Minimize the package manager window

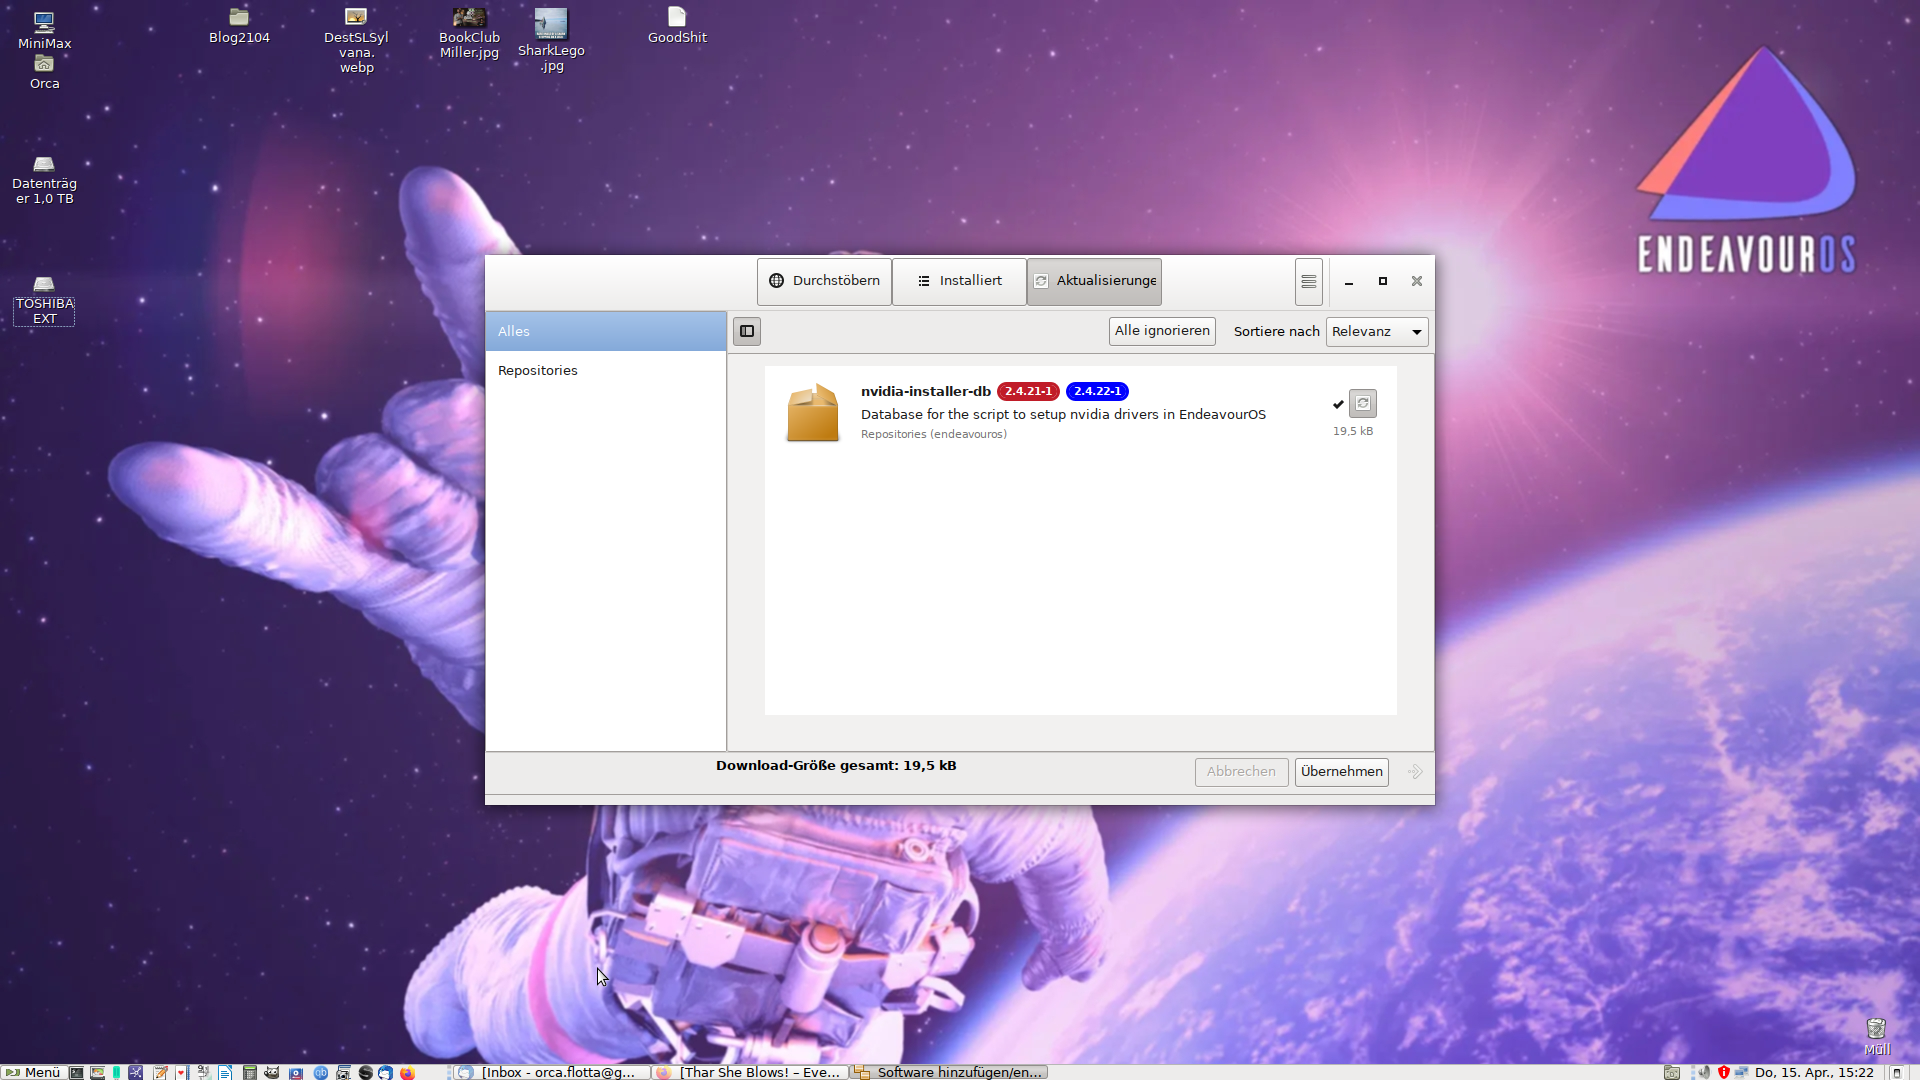[x=1349, y=282]
